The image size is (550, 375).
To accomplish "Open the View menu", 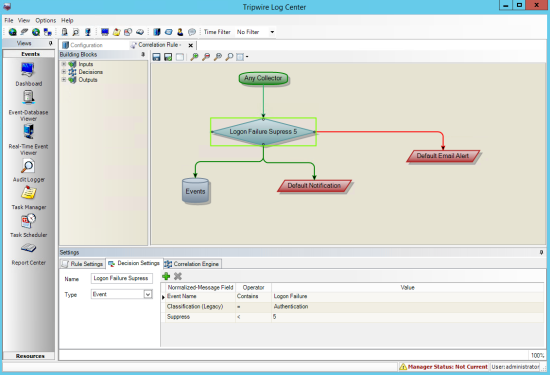I will click(24, 20).
